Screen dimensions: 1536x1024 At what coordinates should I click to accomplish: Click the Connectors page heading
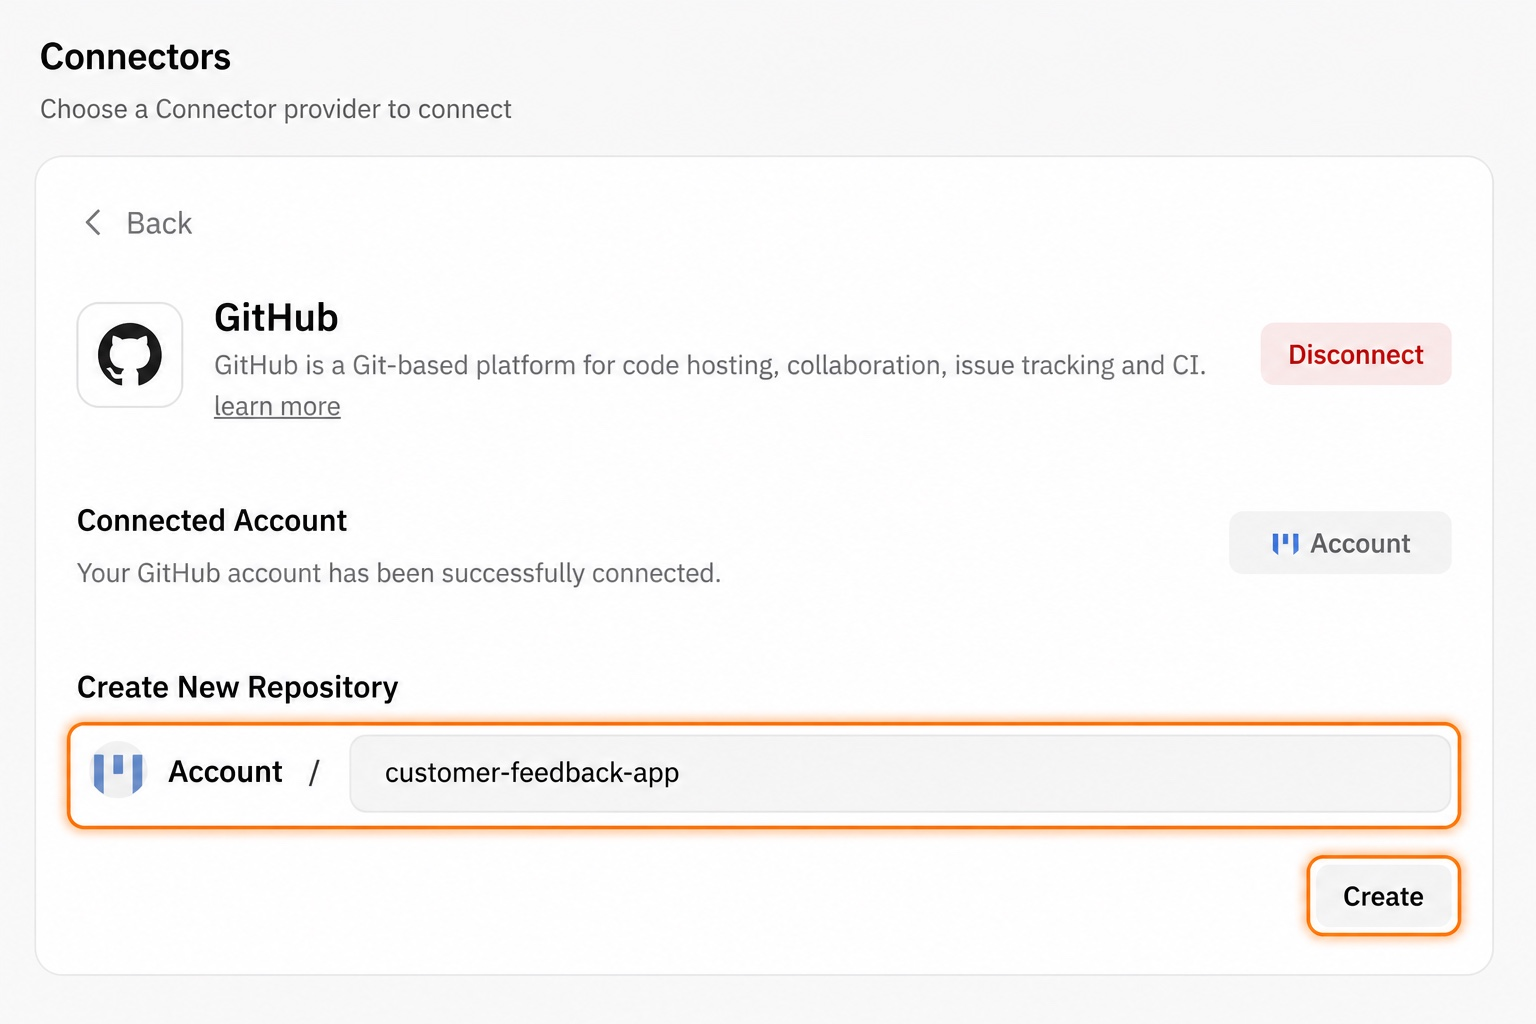[135, 57]
